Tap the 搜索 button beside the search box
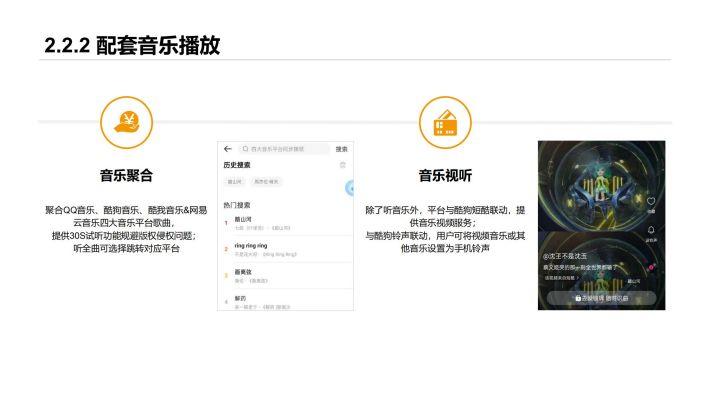The height and width of the screenshot is (399, 710). click(341, 149)
